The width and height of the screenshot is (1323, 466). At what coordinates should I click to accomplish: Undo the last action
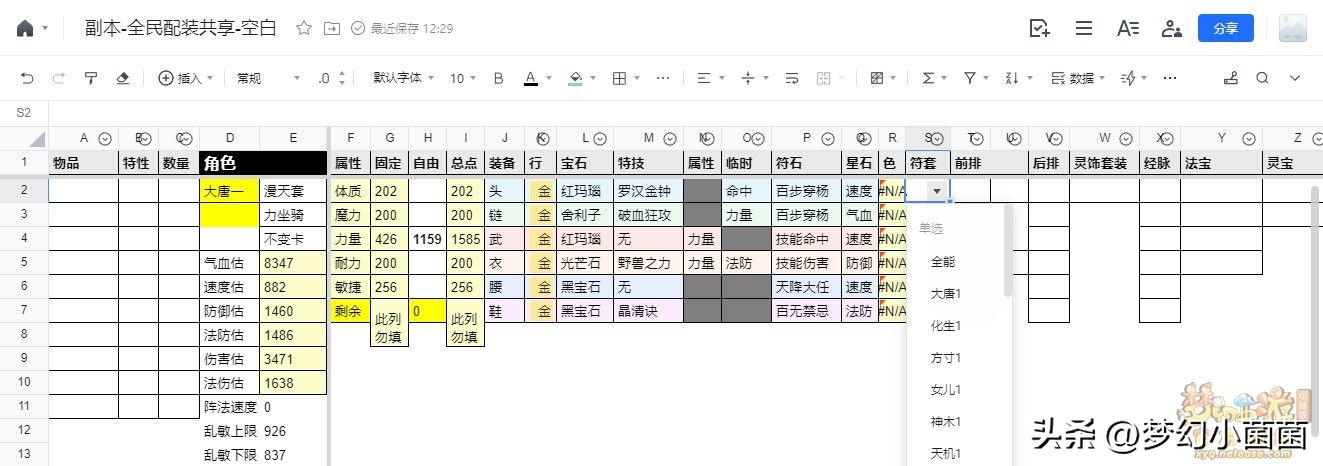pos(27,78)
